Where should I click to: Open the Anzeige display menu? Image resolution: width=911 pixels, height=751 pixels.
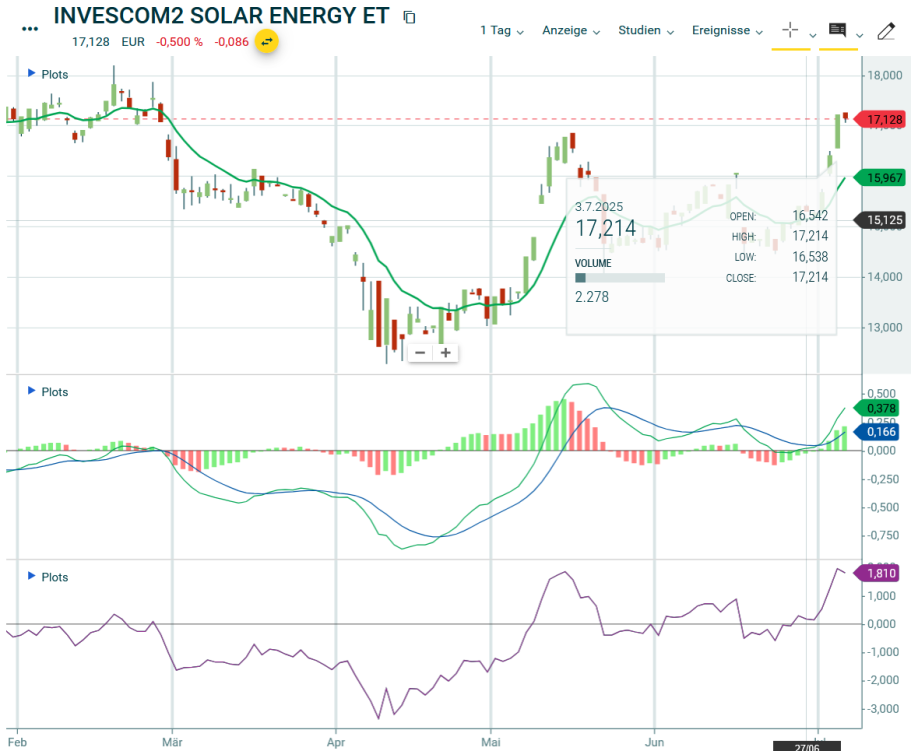571,30
